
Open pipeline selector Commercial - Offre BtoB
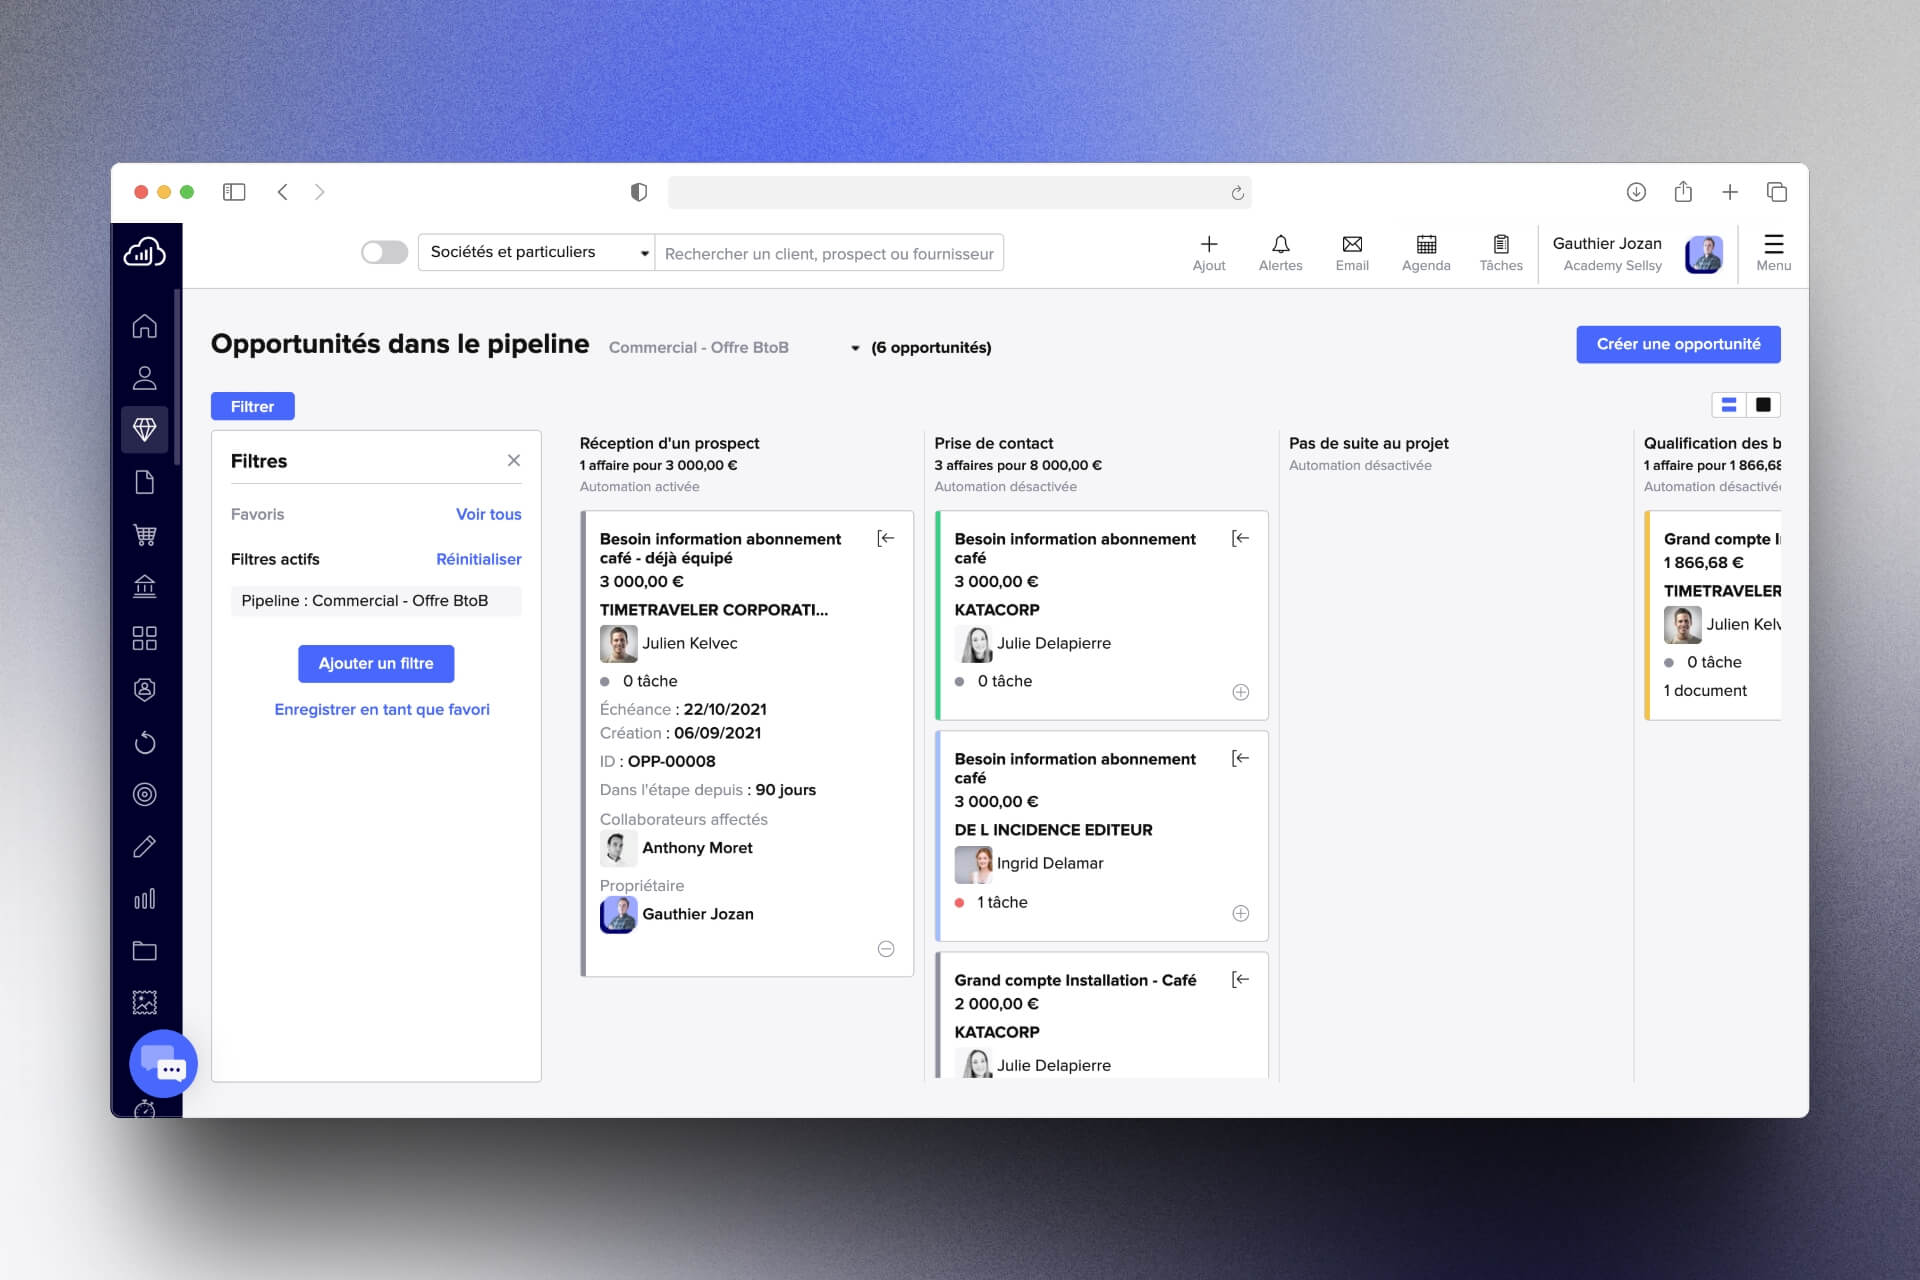734,347
